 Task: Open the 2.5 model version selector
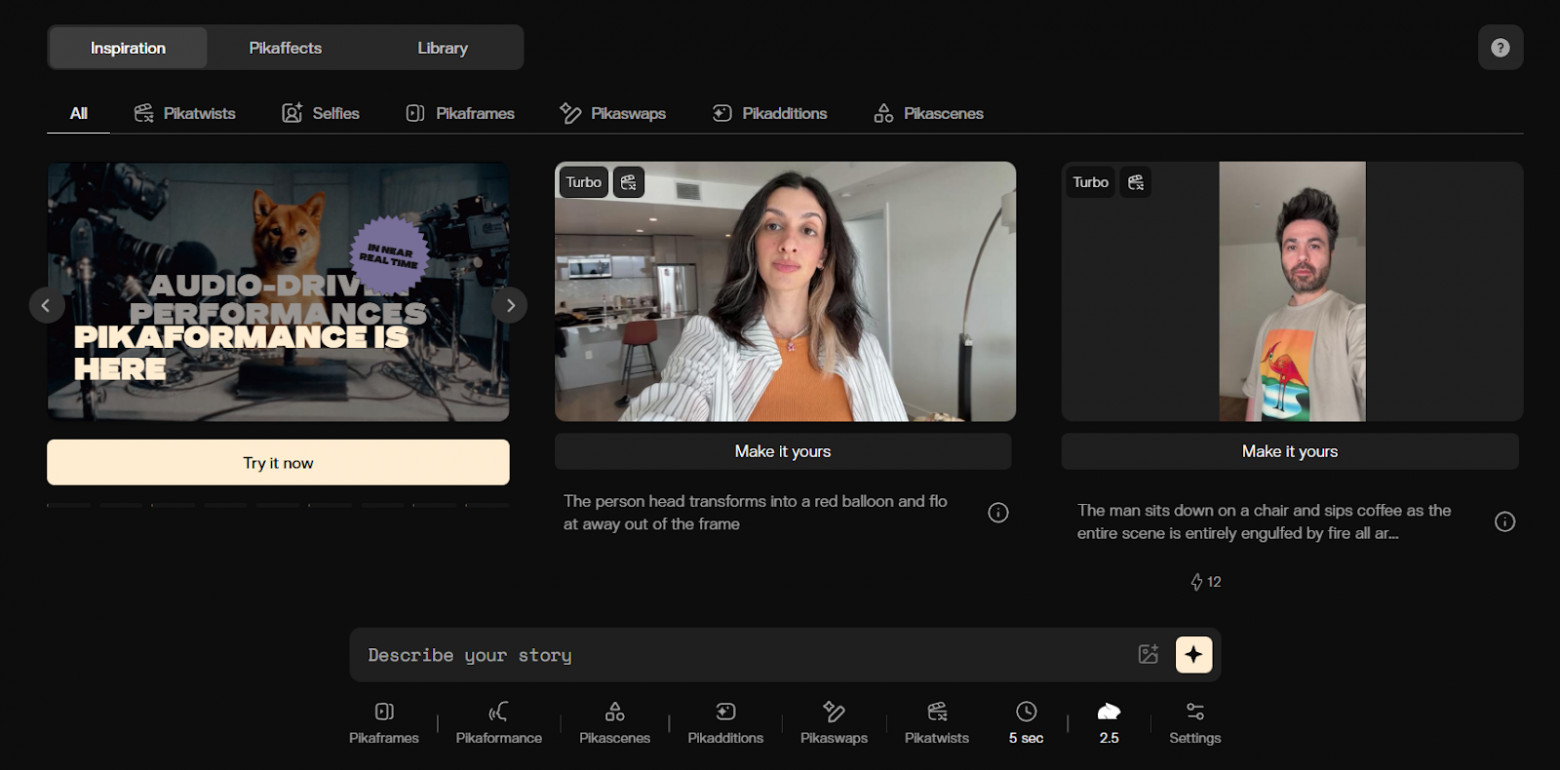(1109, 723)
